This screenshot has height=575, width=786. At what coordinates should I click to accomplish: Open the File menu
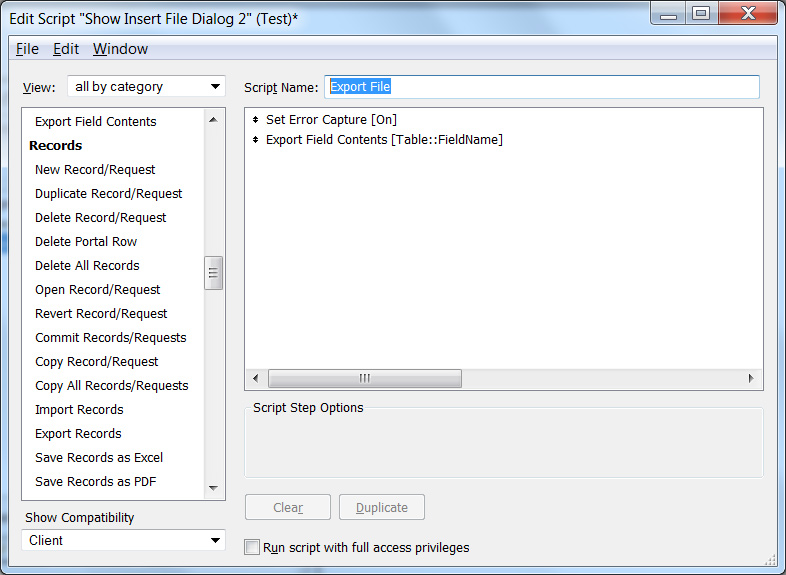click(x=27, y=49)
